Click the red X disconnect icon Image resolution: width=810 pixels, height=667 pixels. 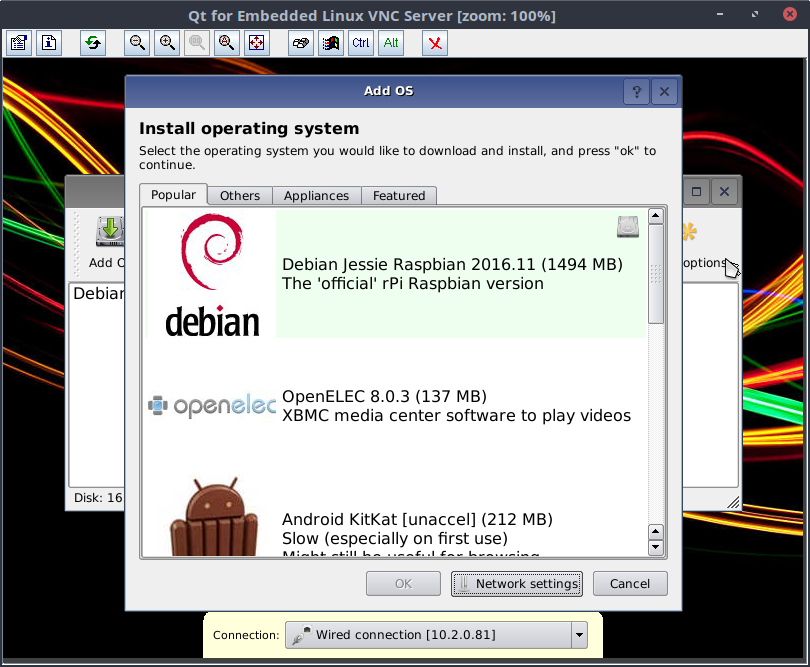pos(435,43)
